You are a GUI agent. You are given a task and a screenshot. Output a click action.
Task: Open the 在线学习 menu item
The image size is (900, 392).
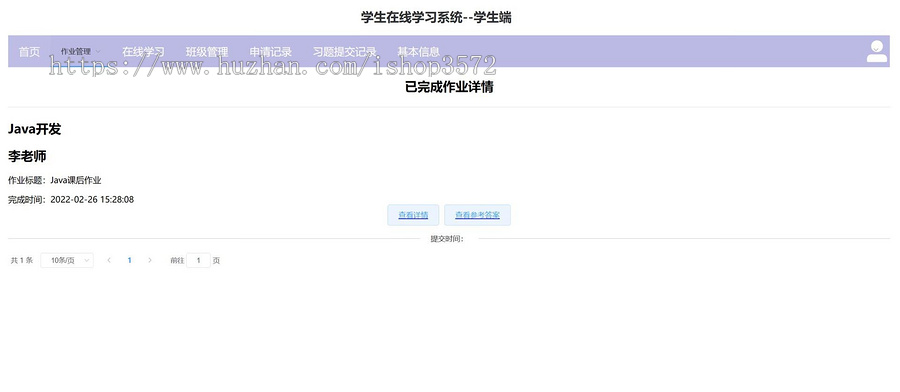(x=143, y=52)
